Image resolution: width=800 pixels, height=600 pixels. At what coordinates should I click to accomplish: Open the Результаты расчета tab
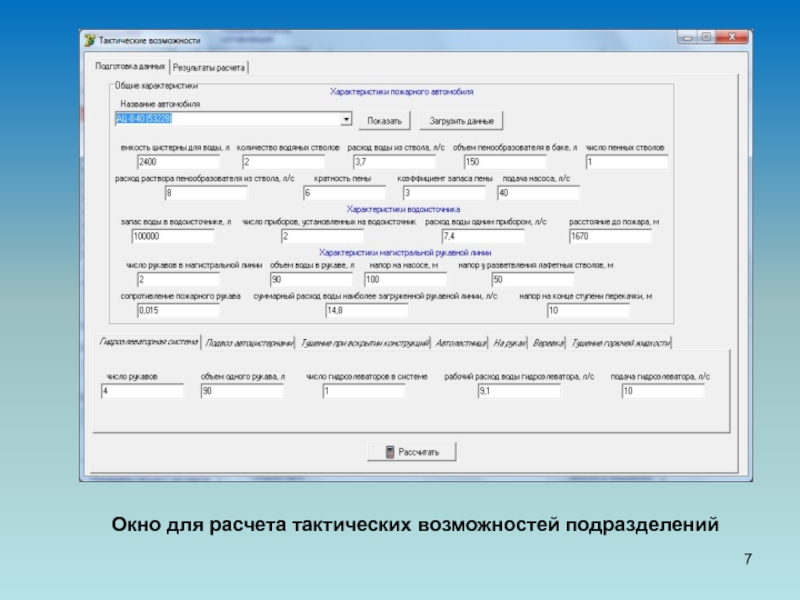click(x=209, y=67)
